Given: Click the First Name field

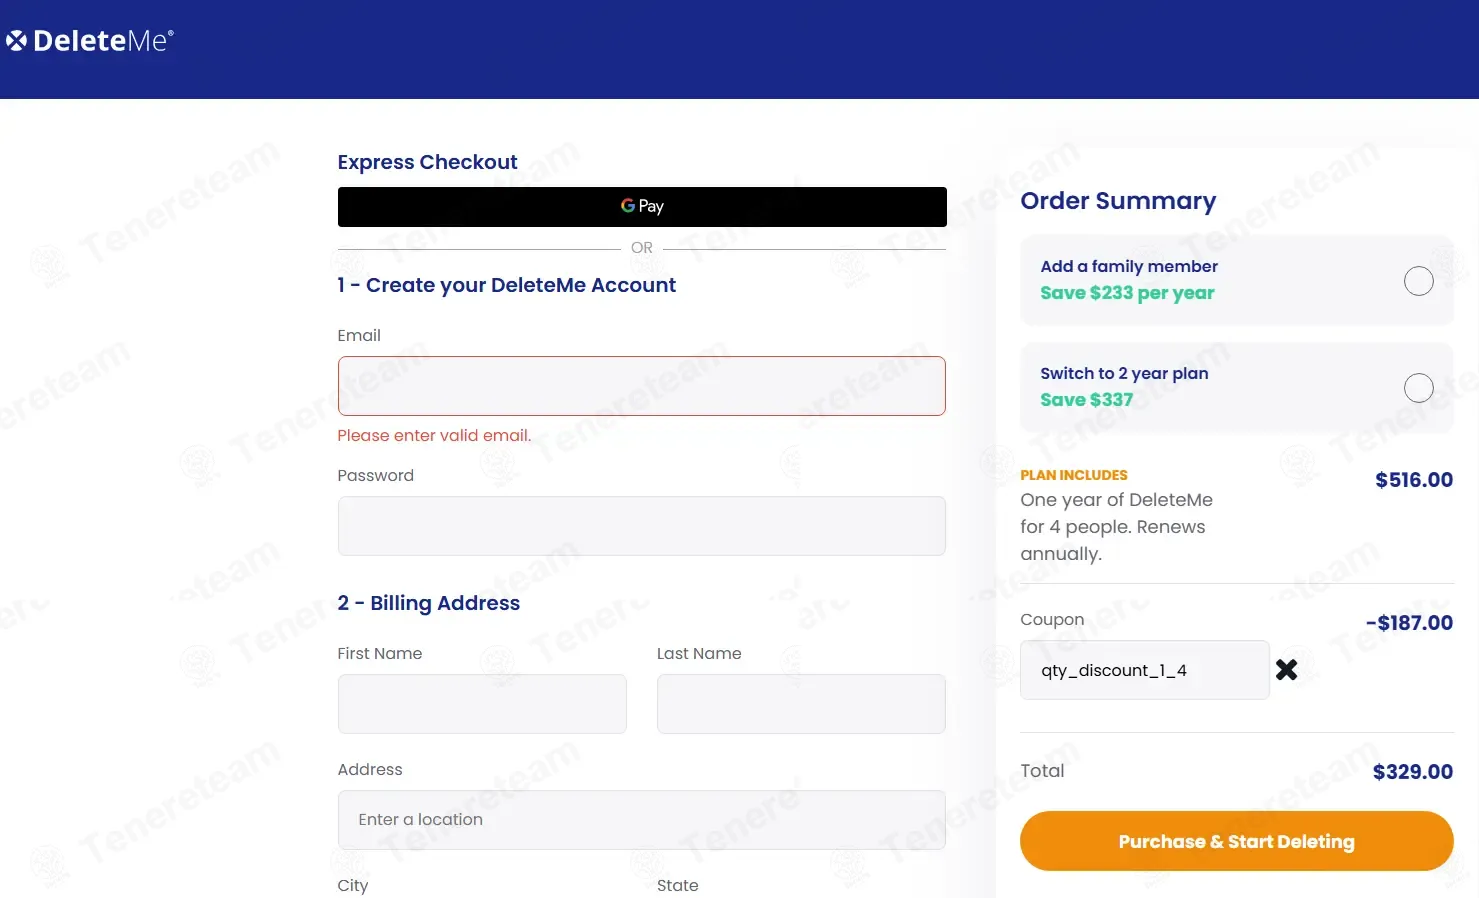Looking at the screenshot, I should click(x=482, y=704).
